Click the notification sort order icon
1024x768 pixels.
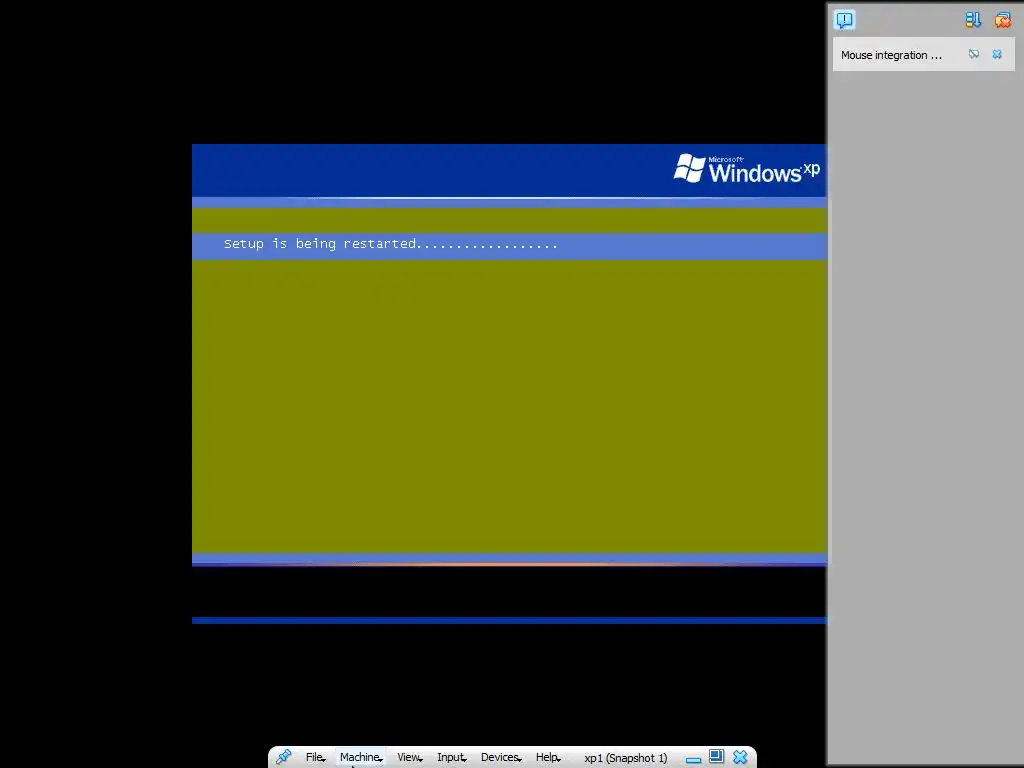coord(973,20)
